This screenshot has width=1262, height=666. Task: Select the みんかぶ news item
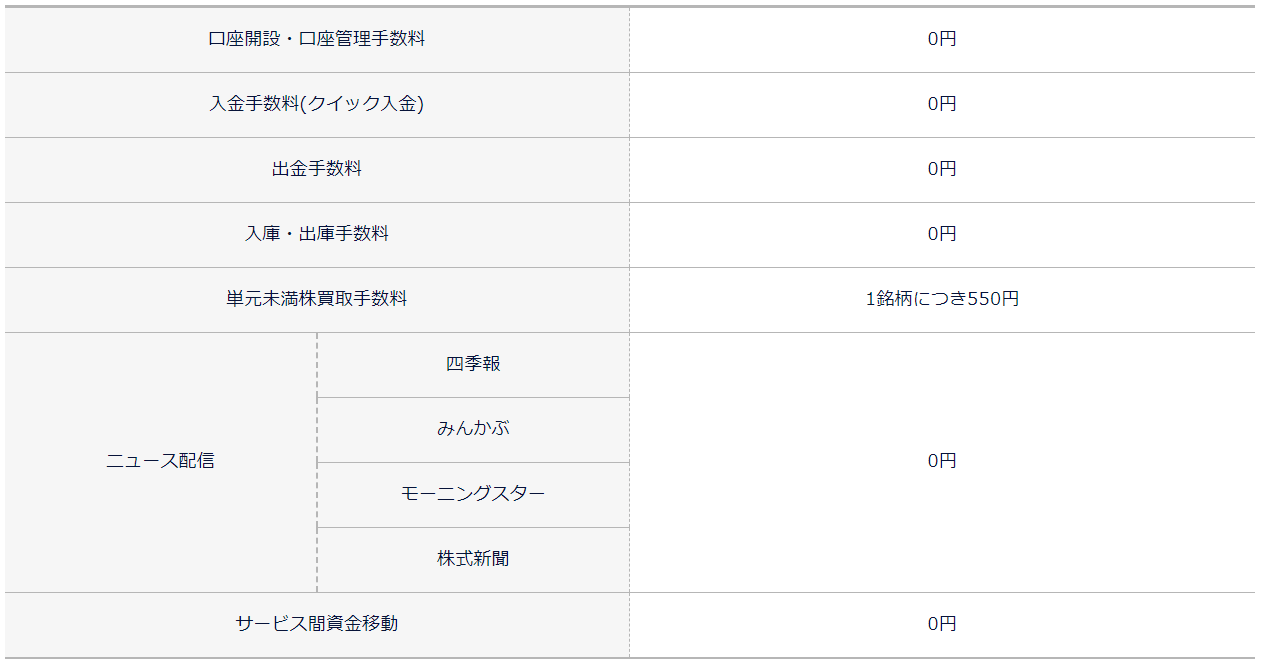pyautogui.click(x=473, y=430)
